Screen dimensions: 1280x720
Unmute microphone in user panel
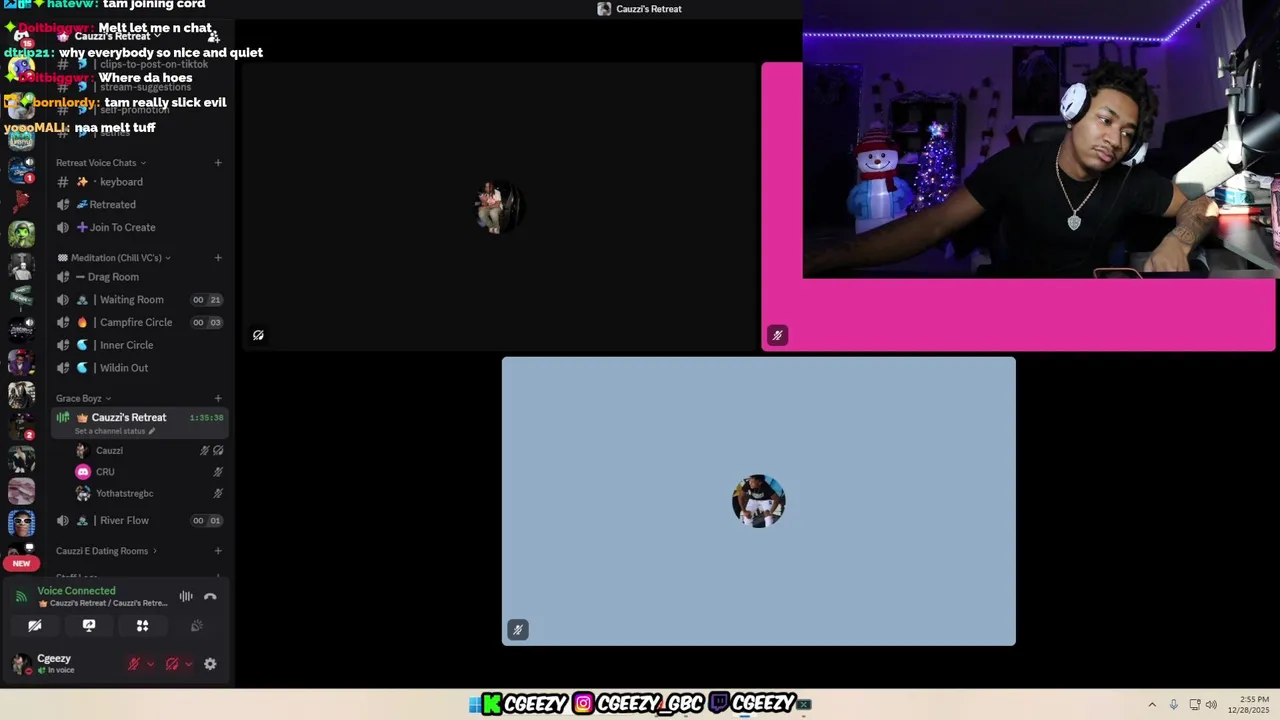(134, 664)
